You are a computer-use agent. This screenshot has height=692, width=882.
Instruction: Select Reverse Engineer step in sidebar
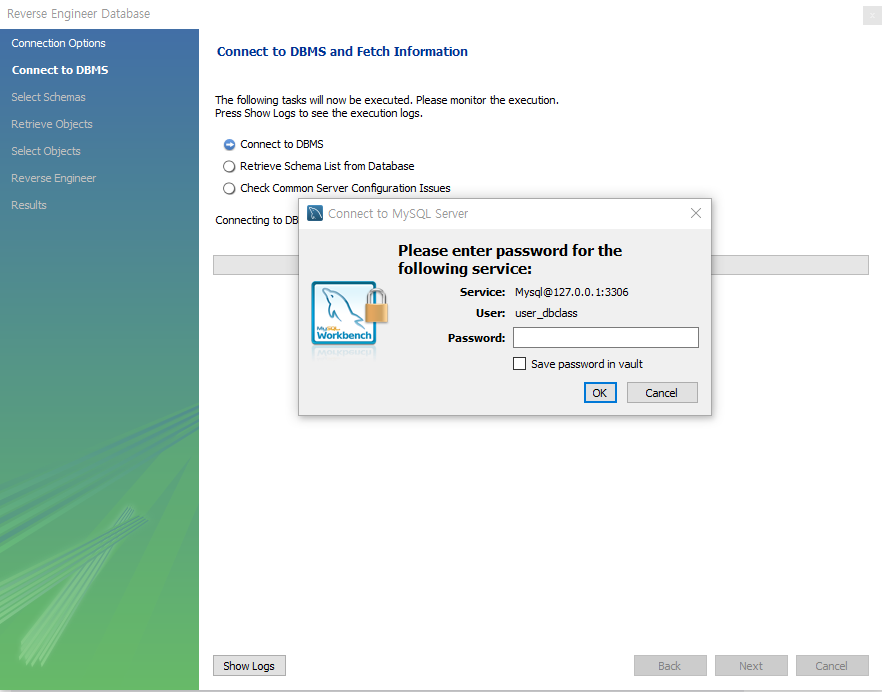[53, 178]
